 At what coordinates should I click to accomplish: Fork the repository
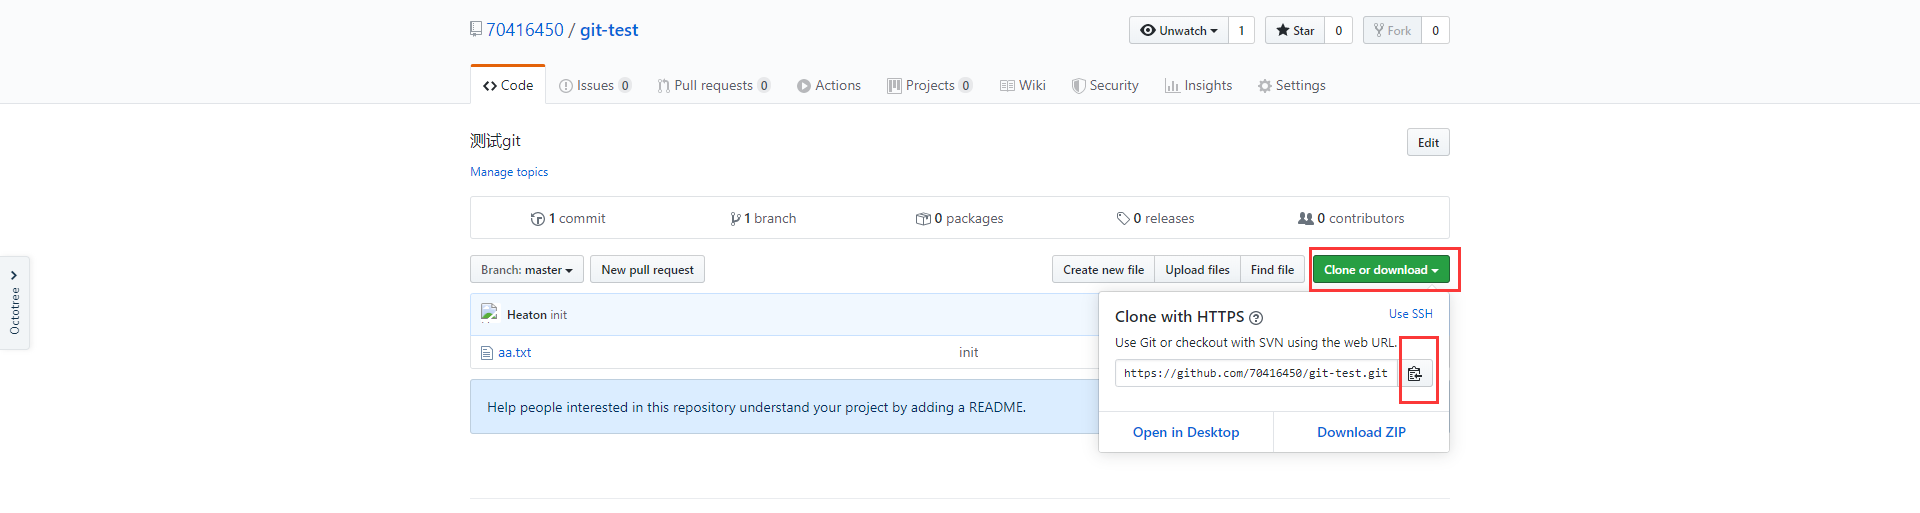coord(1392,31)
